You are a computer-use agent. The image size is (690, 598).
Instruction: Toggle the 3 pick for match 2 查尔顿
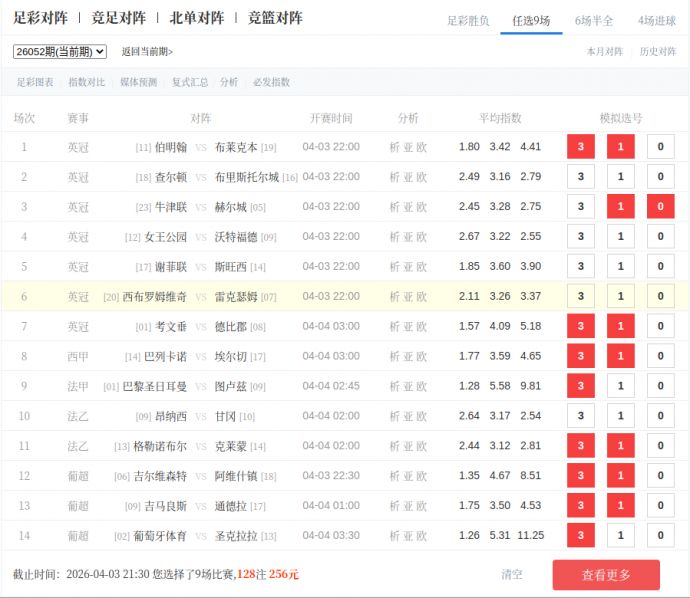(x=580, y=177)
